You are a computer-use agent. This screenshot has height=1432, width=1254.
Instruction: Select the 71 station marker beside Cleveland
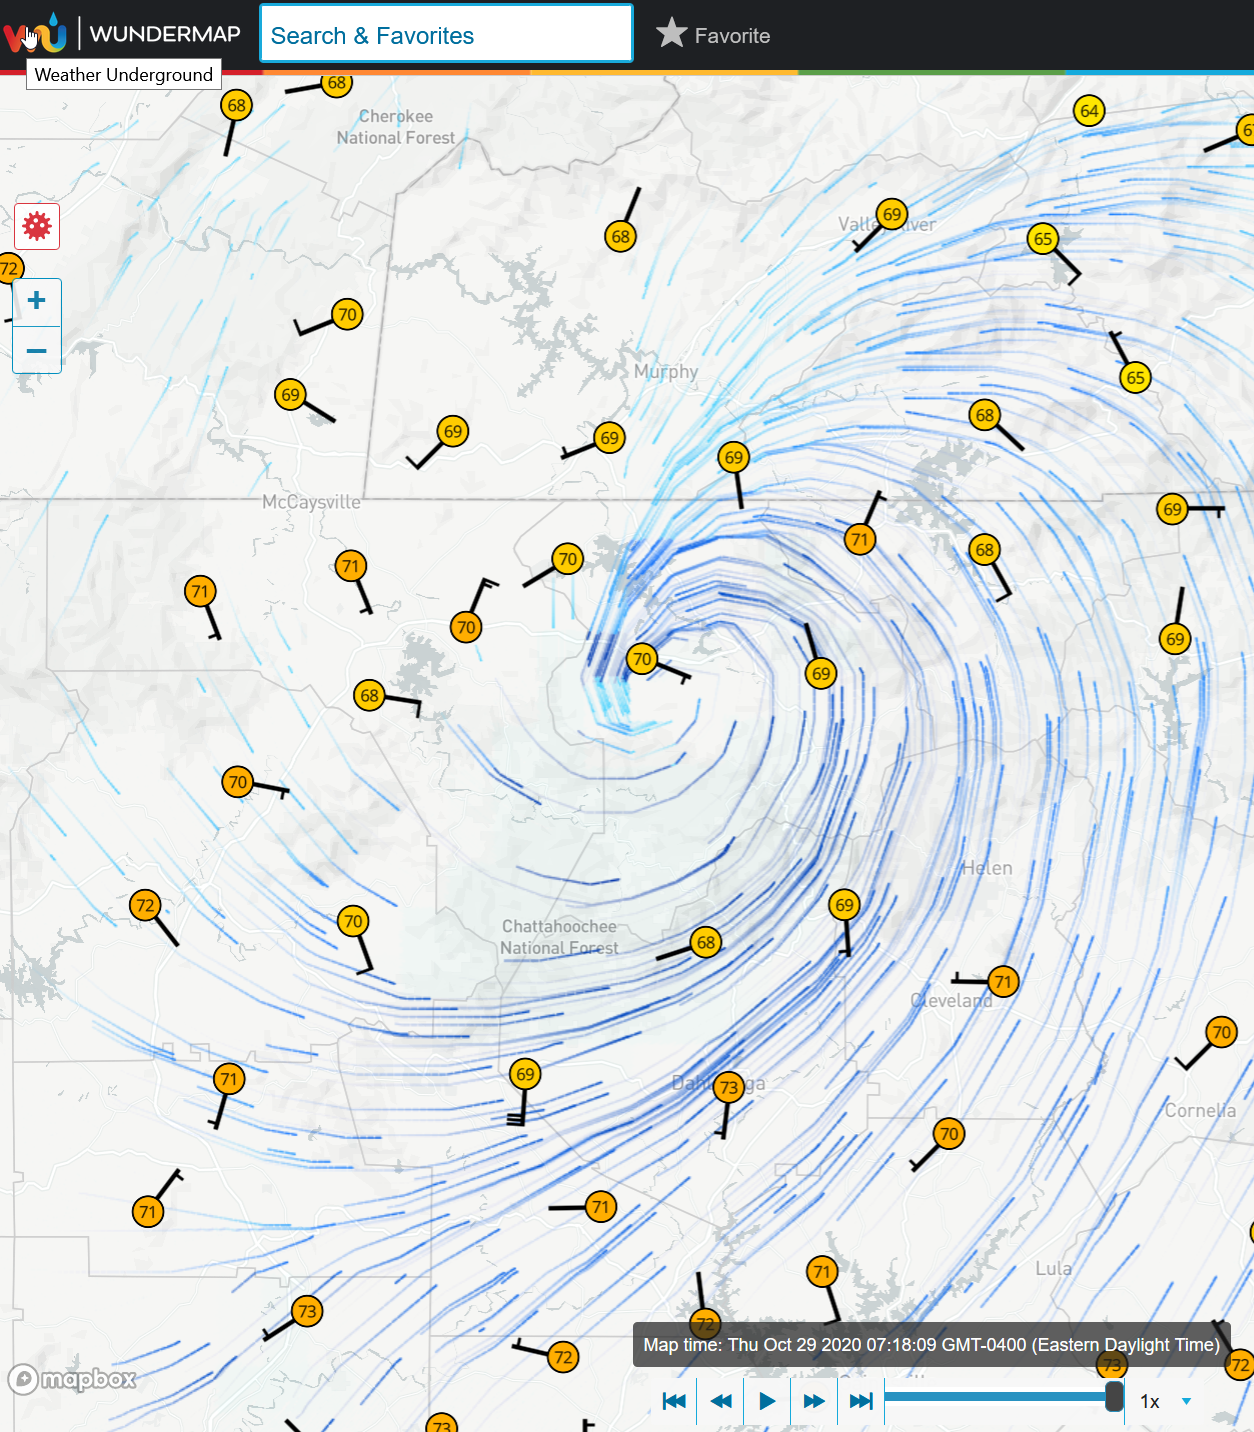point(1003,982)
